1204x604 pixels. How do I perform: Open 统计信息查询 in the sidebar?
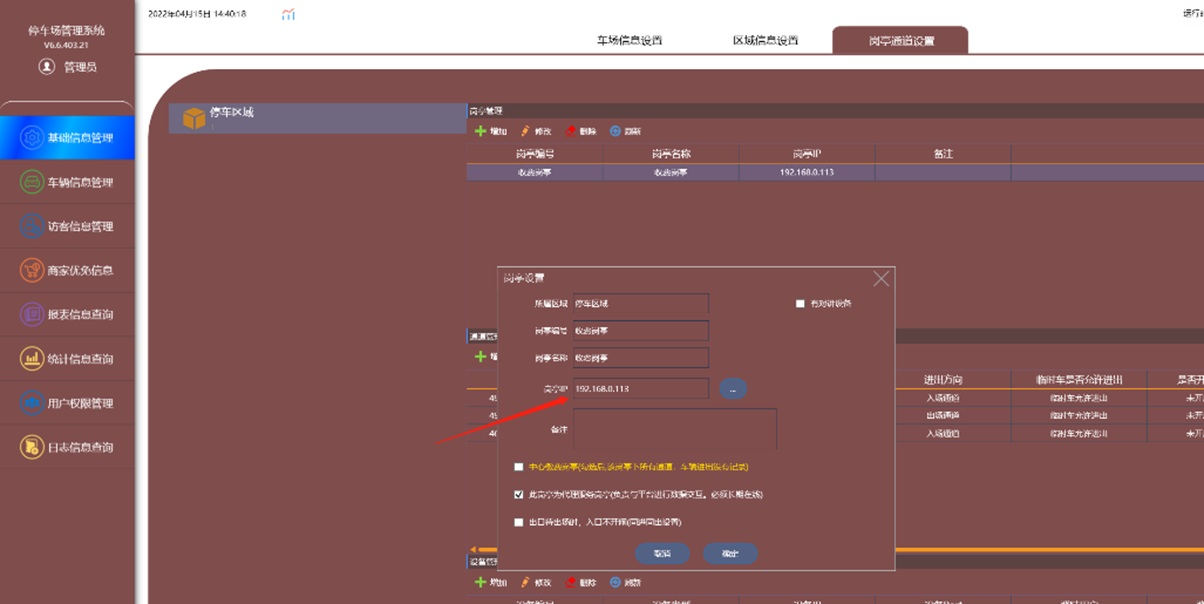tap(67, 358)
